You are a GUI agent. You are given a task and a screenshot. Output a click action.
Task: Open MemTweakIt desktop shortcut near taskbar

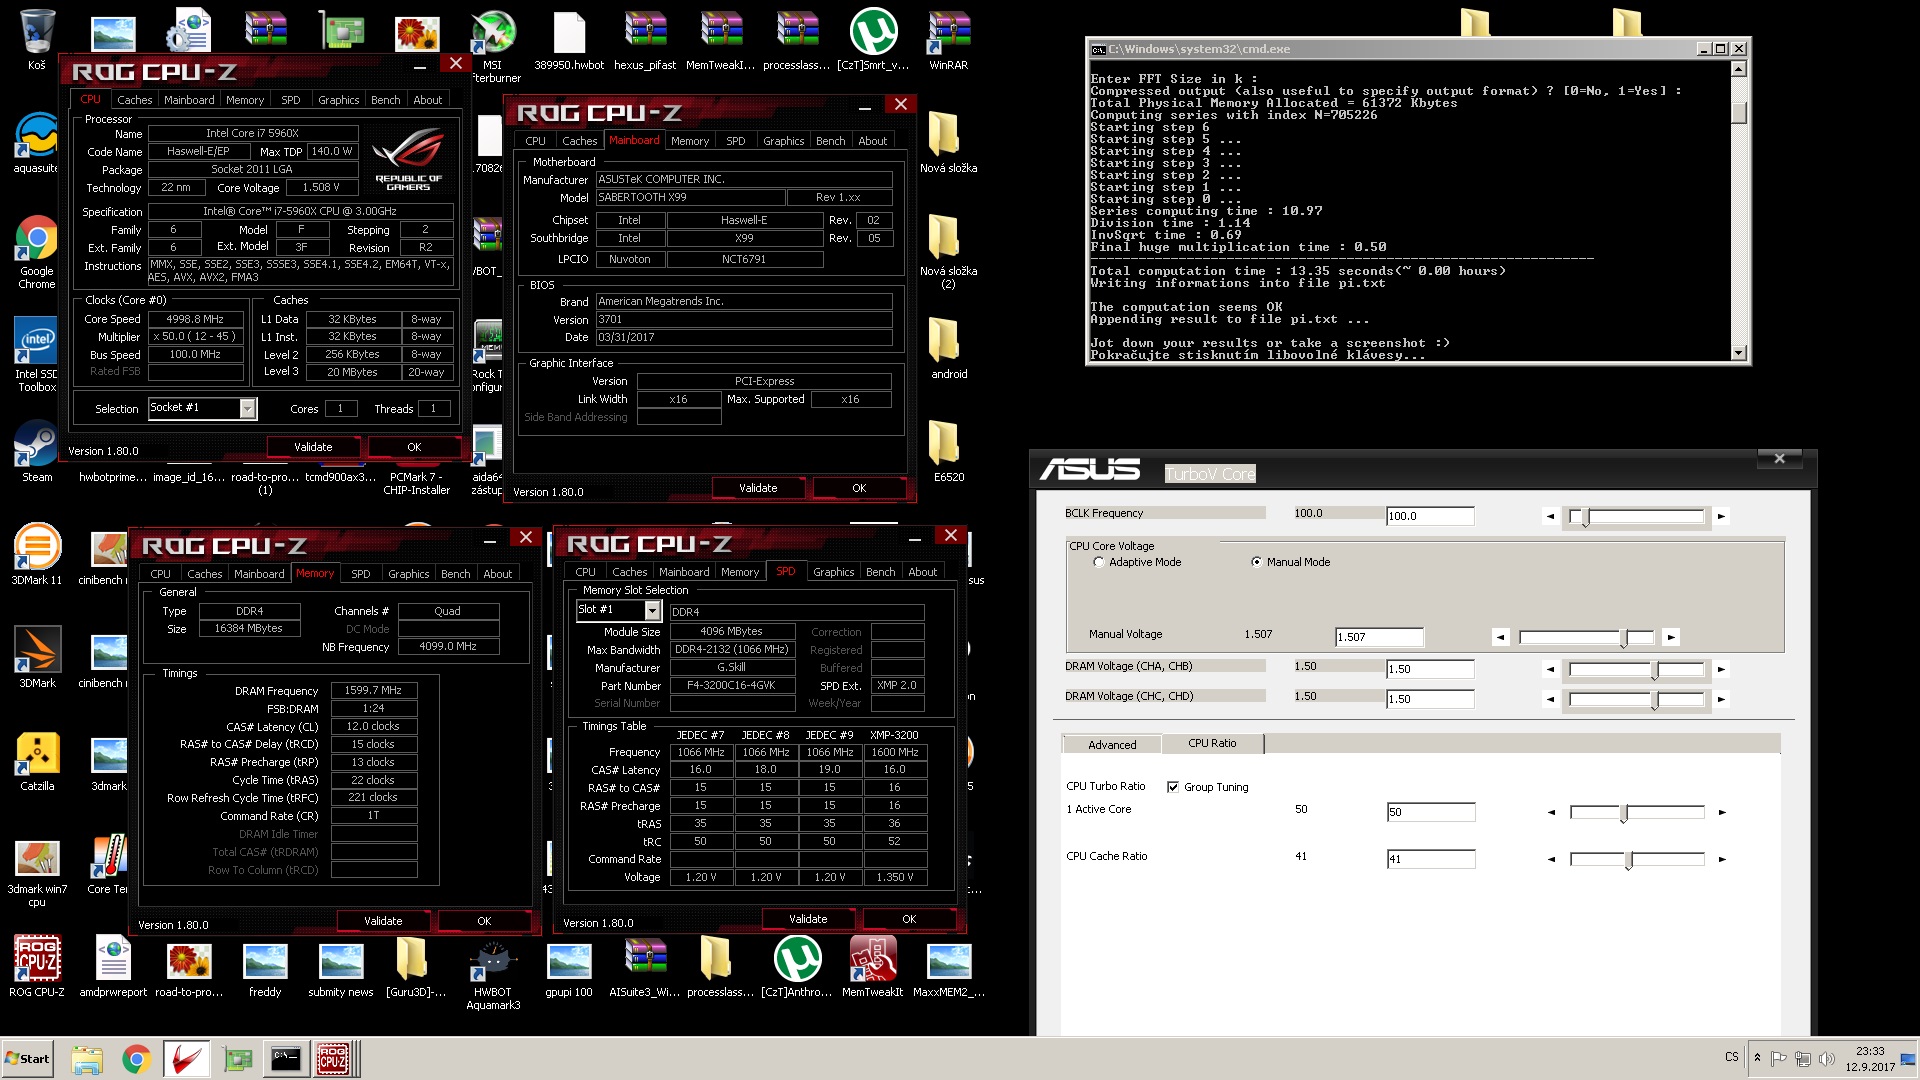(x=872, y=967)
